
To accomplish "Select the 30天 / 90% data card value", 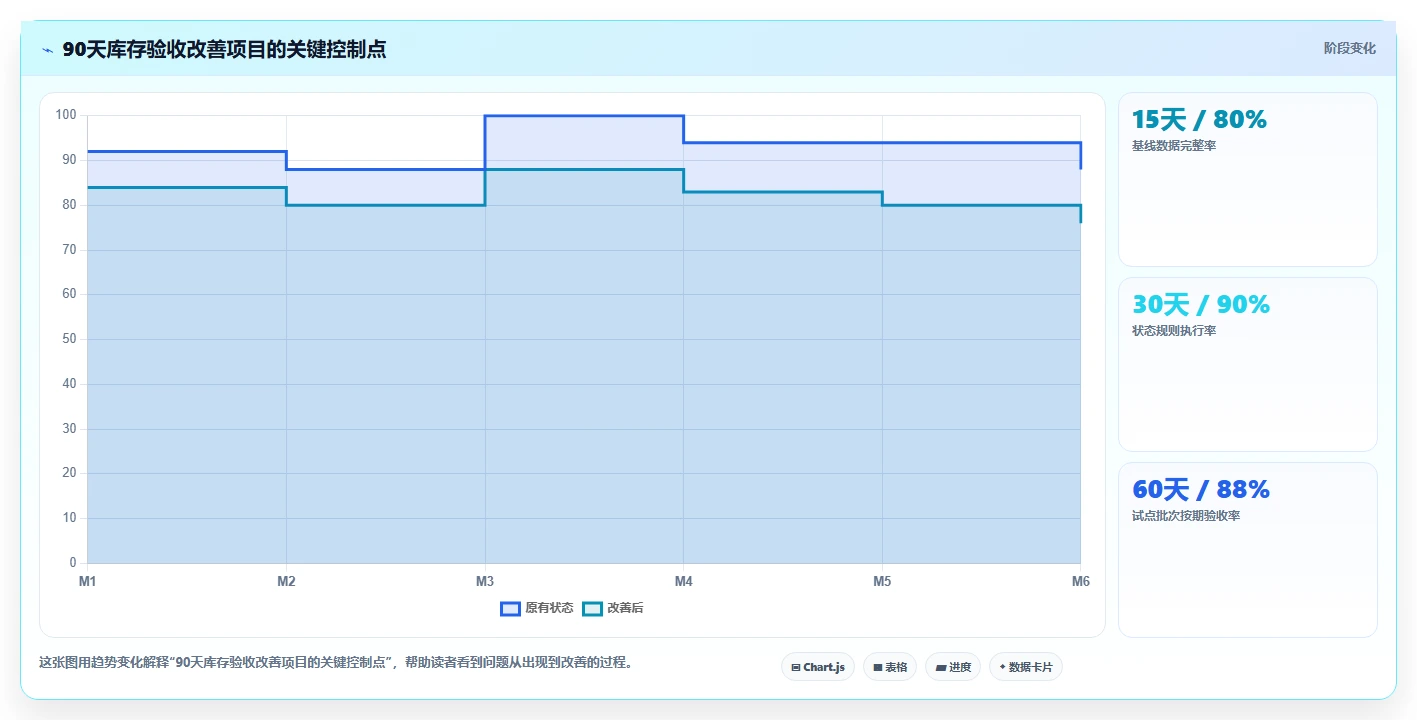I will point(1200,304).
